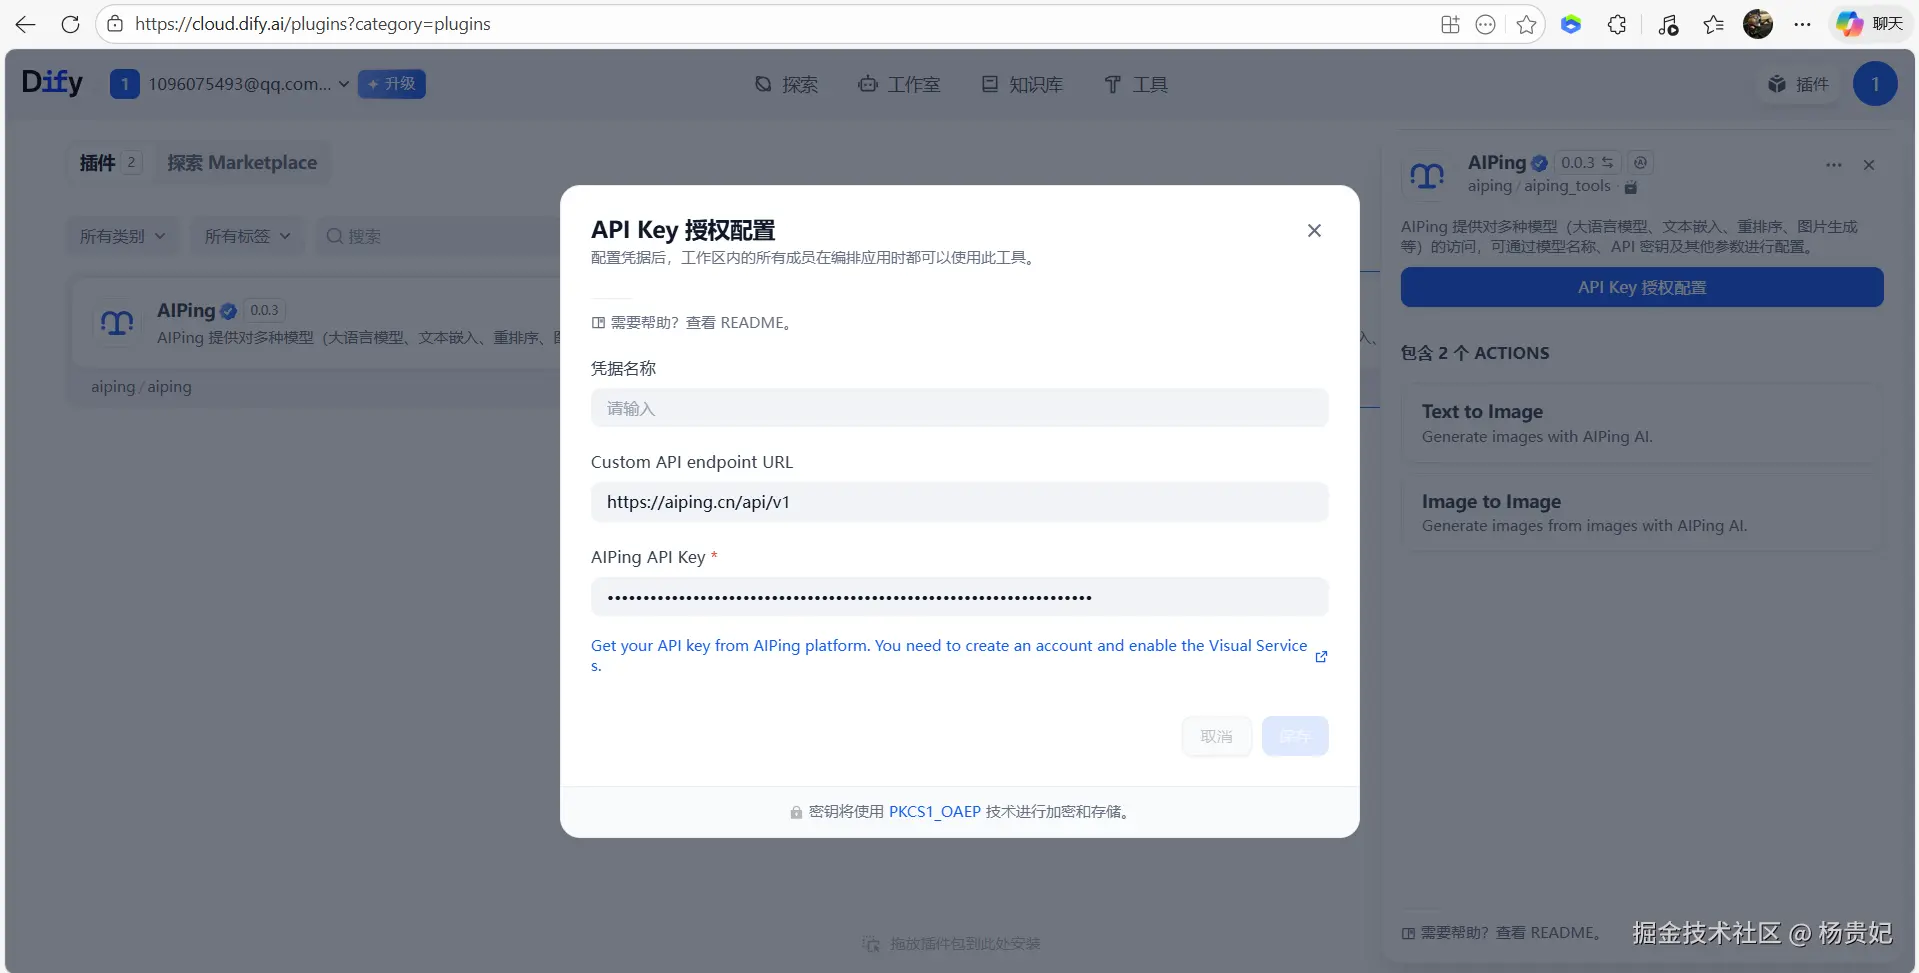1919x973 pixels.
Task: Open the favorites list icon
Action: tap(1714, 24)
